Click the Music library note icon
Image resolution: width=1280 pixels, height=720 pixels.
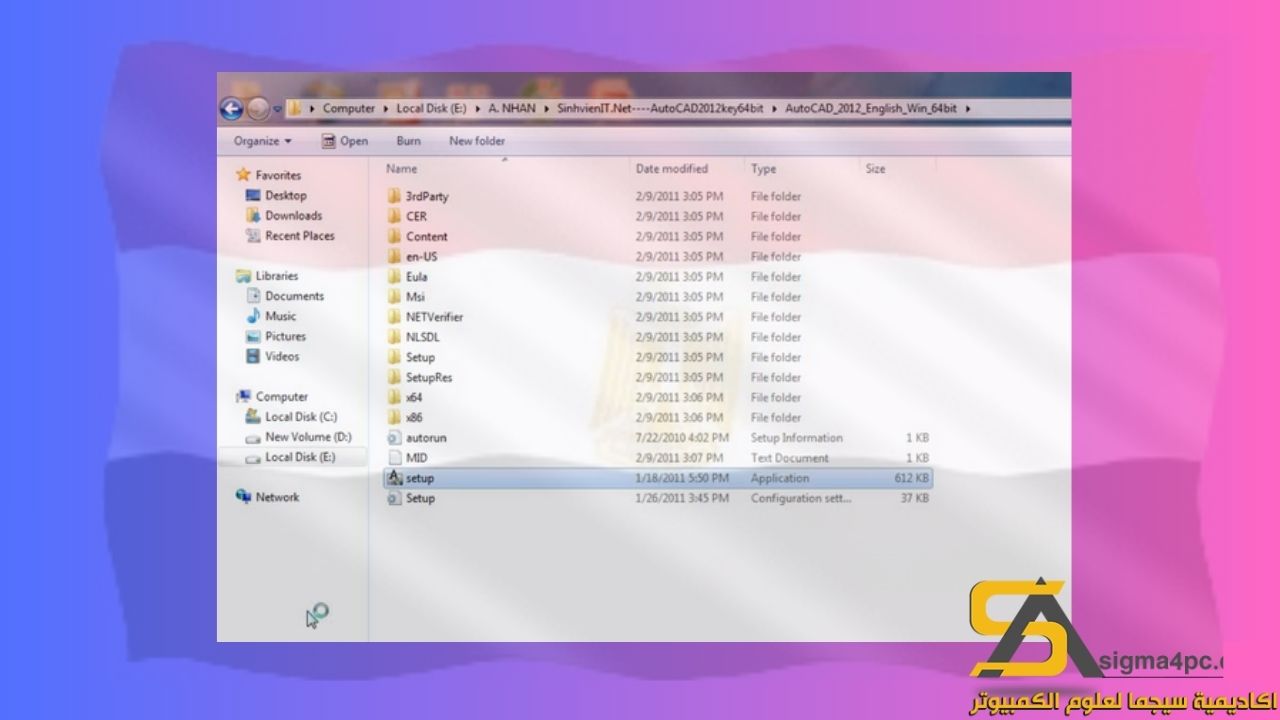[253, 316]
